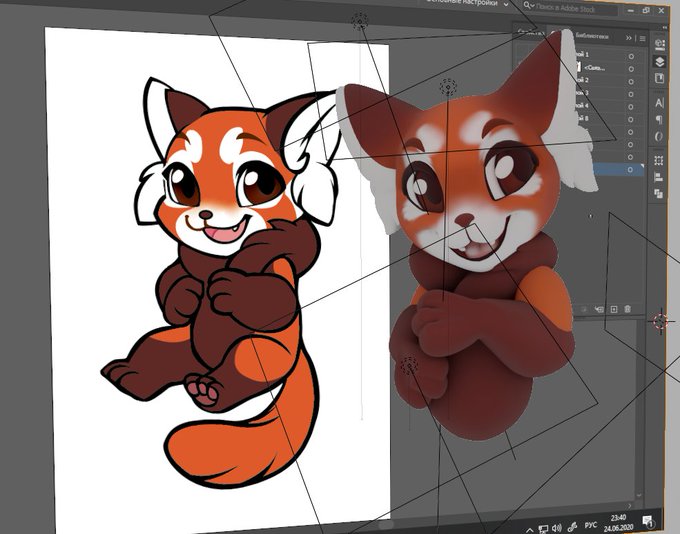Click the Create New Layer icon
This screenshot has height=534, width=680.
pyautogui.click(x=614, y=309)
